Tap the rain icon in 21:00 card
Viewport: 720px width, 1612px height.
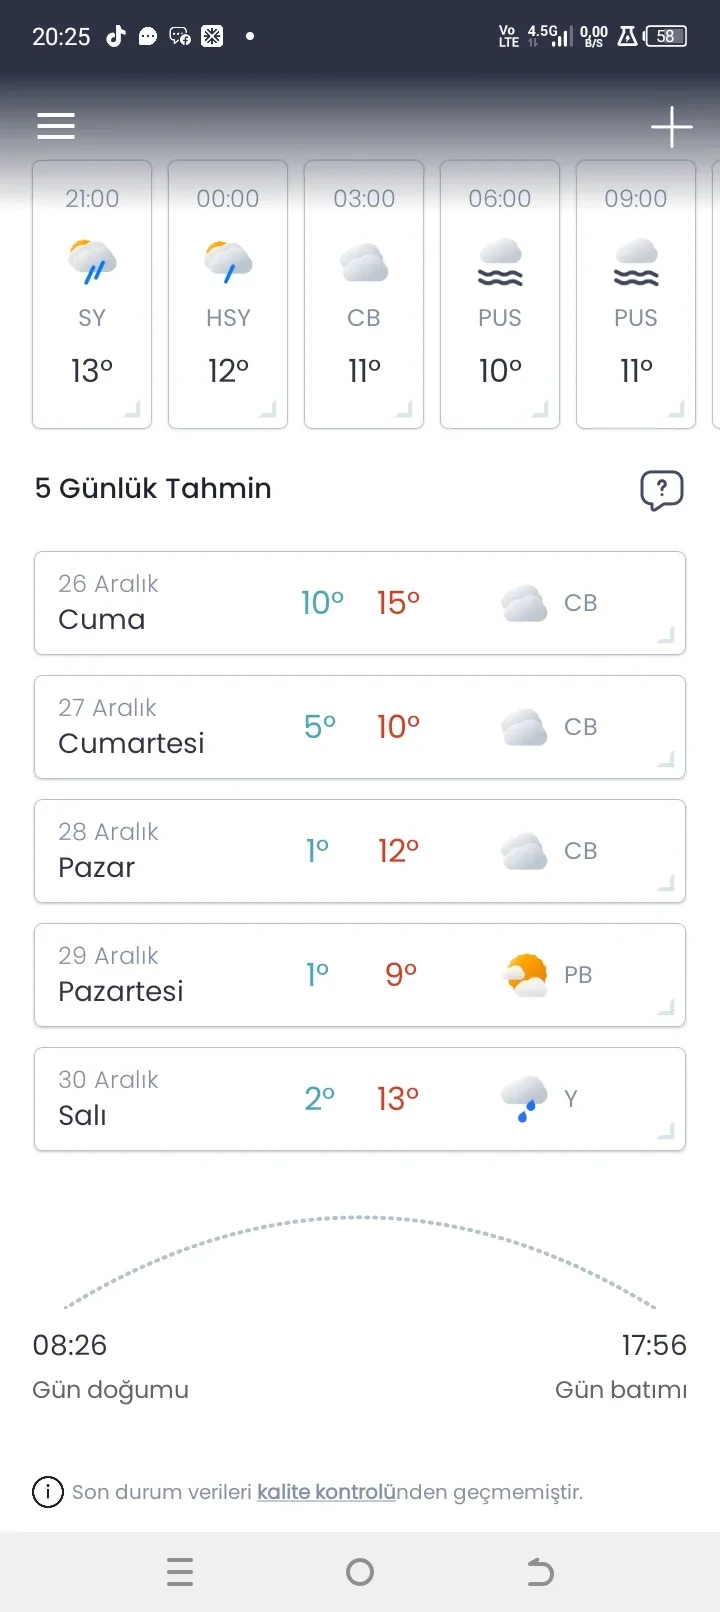92,261
